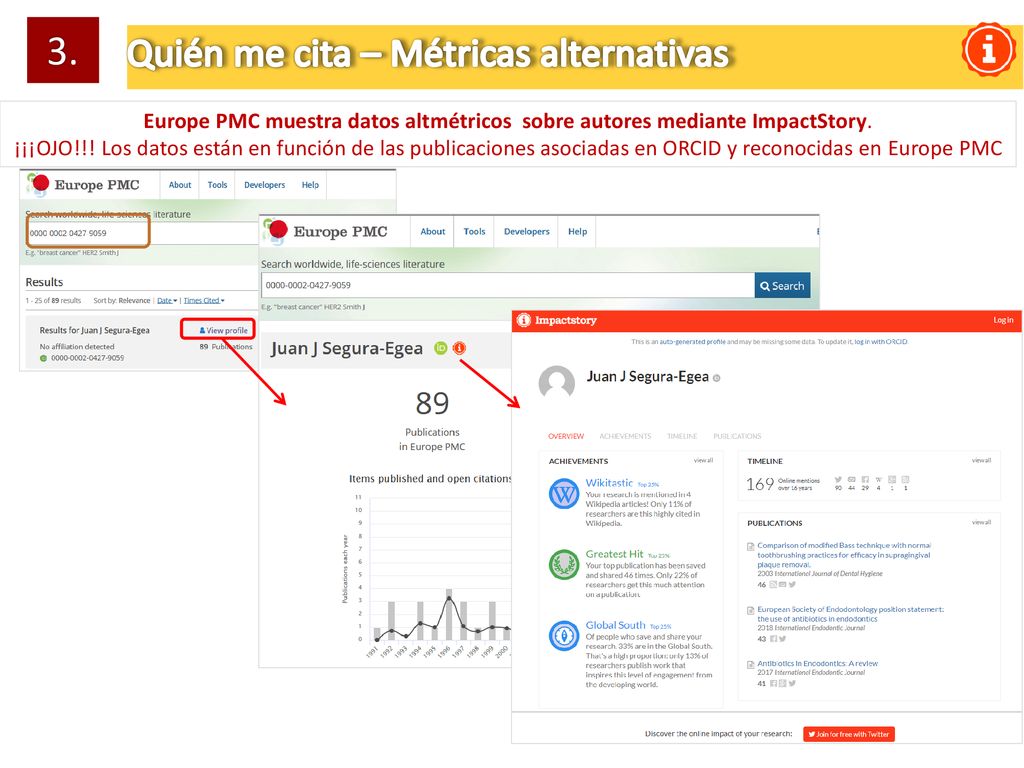
Task: Open About menu in back Europe PMC window
Action: click(x=180, y=185)
